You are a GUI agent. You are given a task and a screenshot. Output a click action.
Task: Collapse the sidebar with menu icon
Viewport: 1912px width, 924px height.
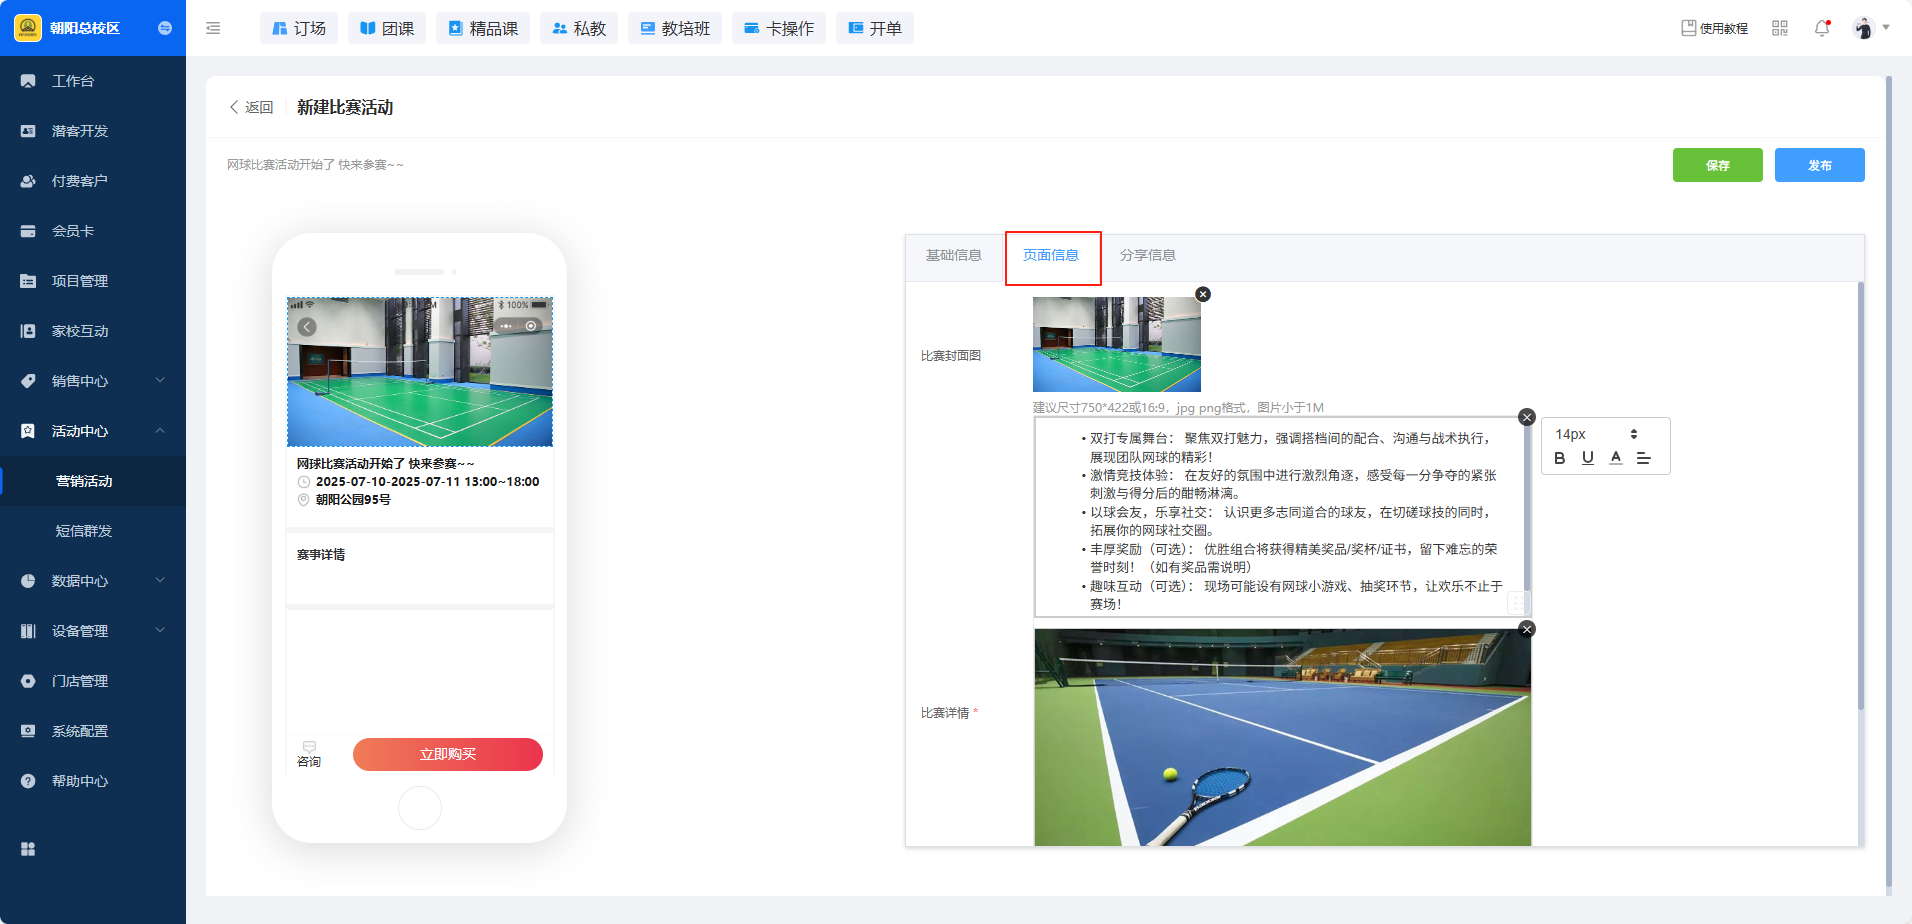[213, 28]
